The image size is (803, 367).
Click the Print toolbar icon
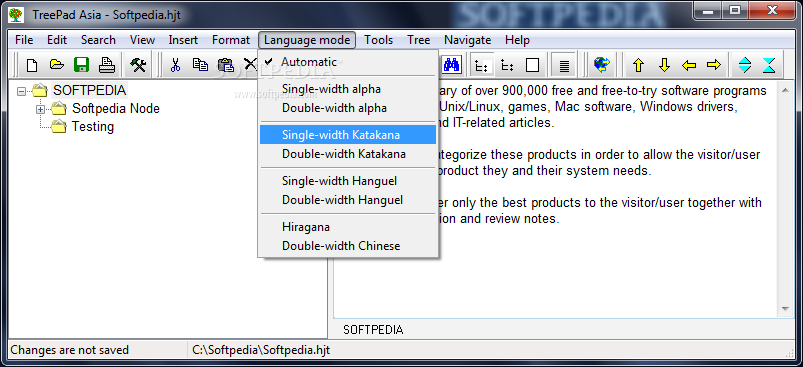[107, 65]
